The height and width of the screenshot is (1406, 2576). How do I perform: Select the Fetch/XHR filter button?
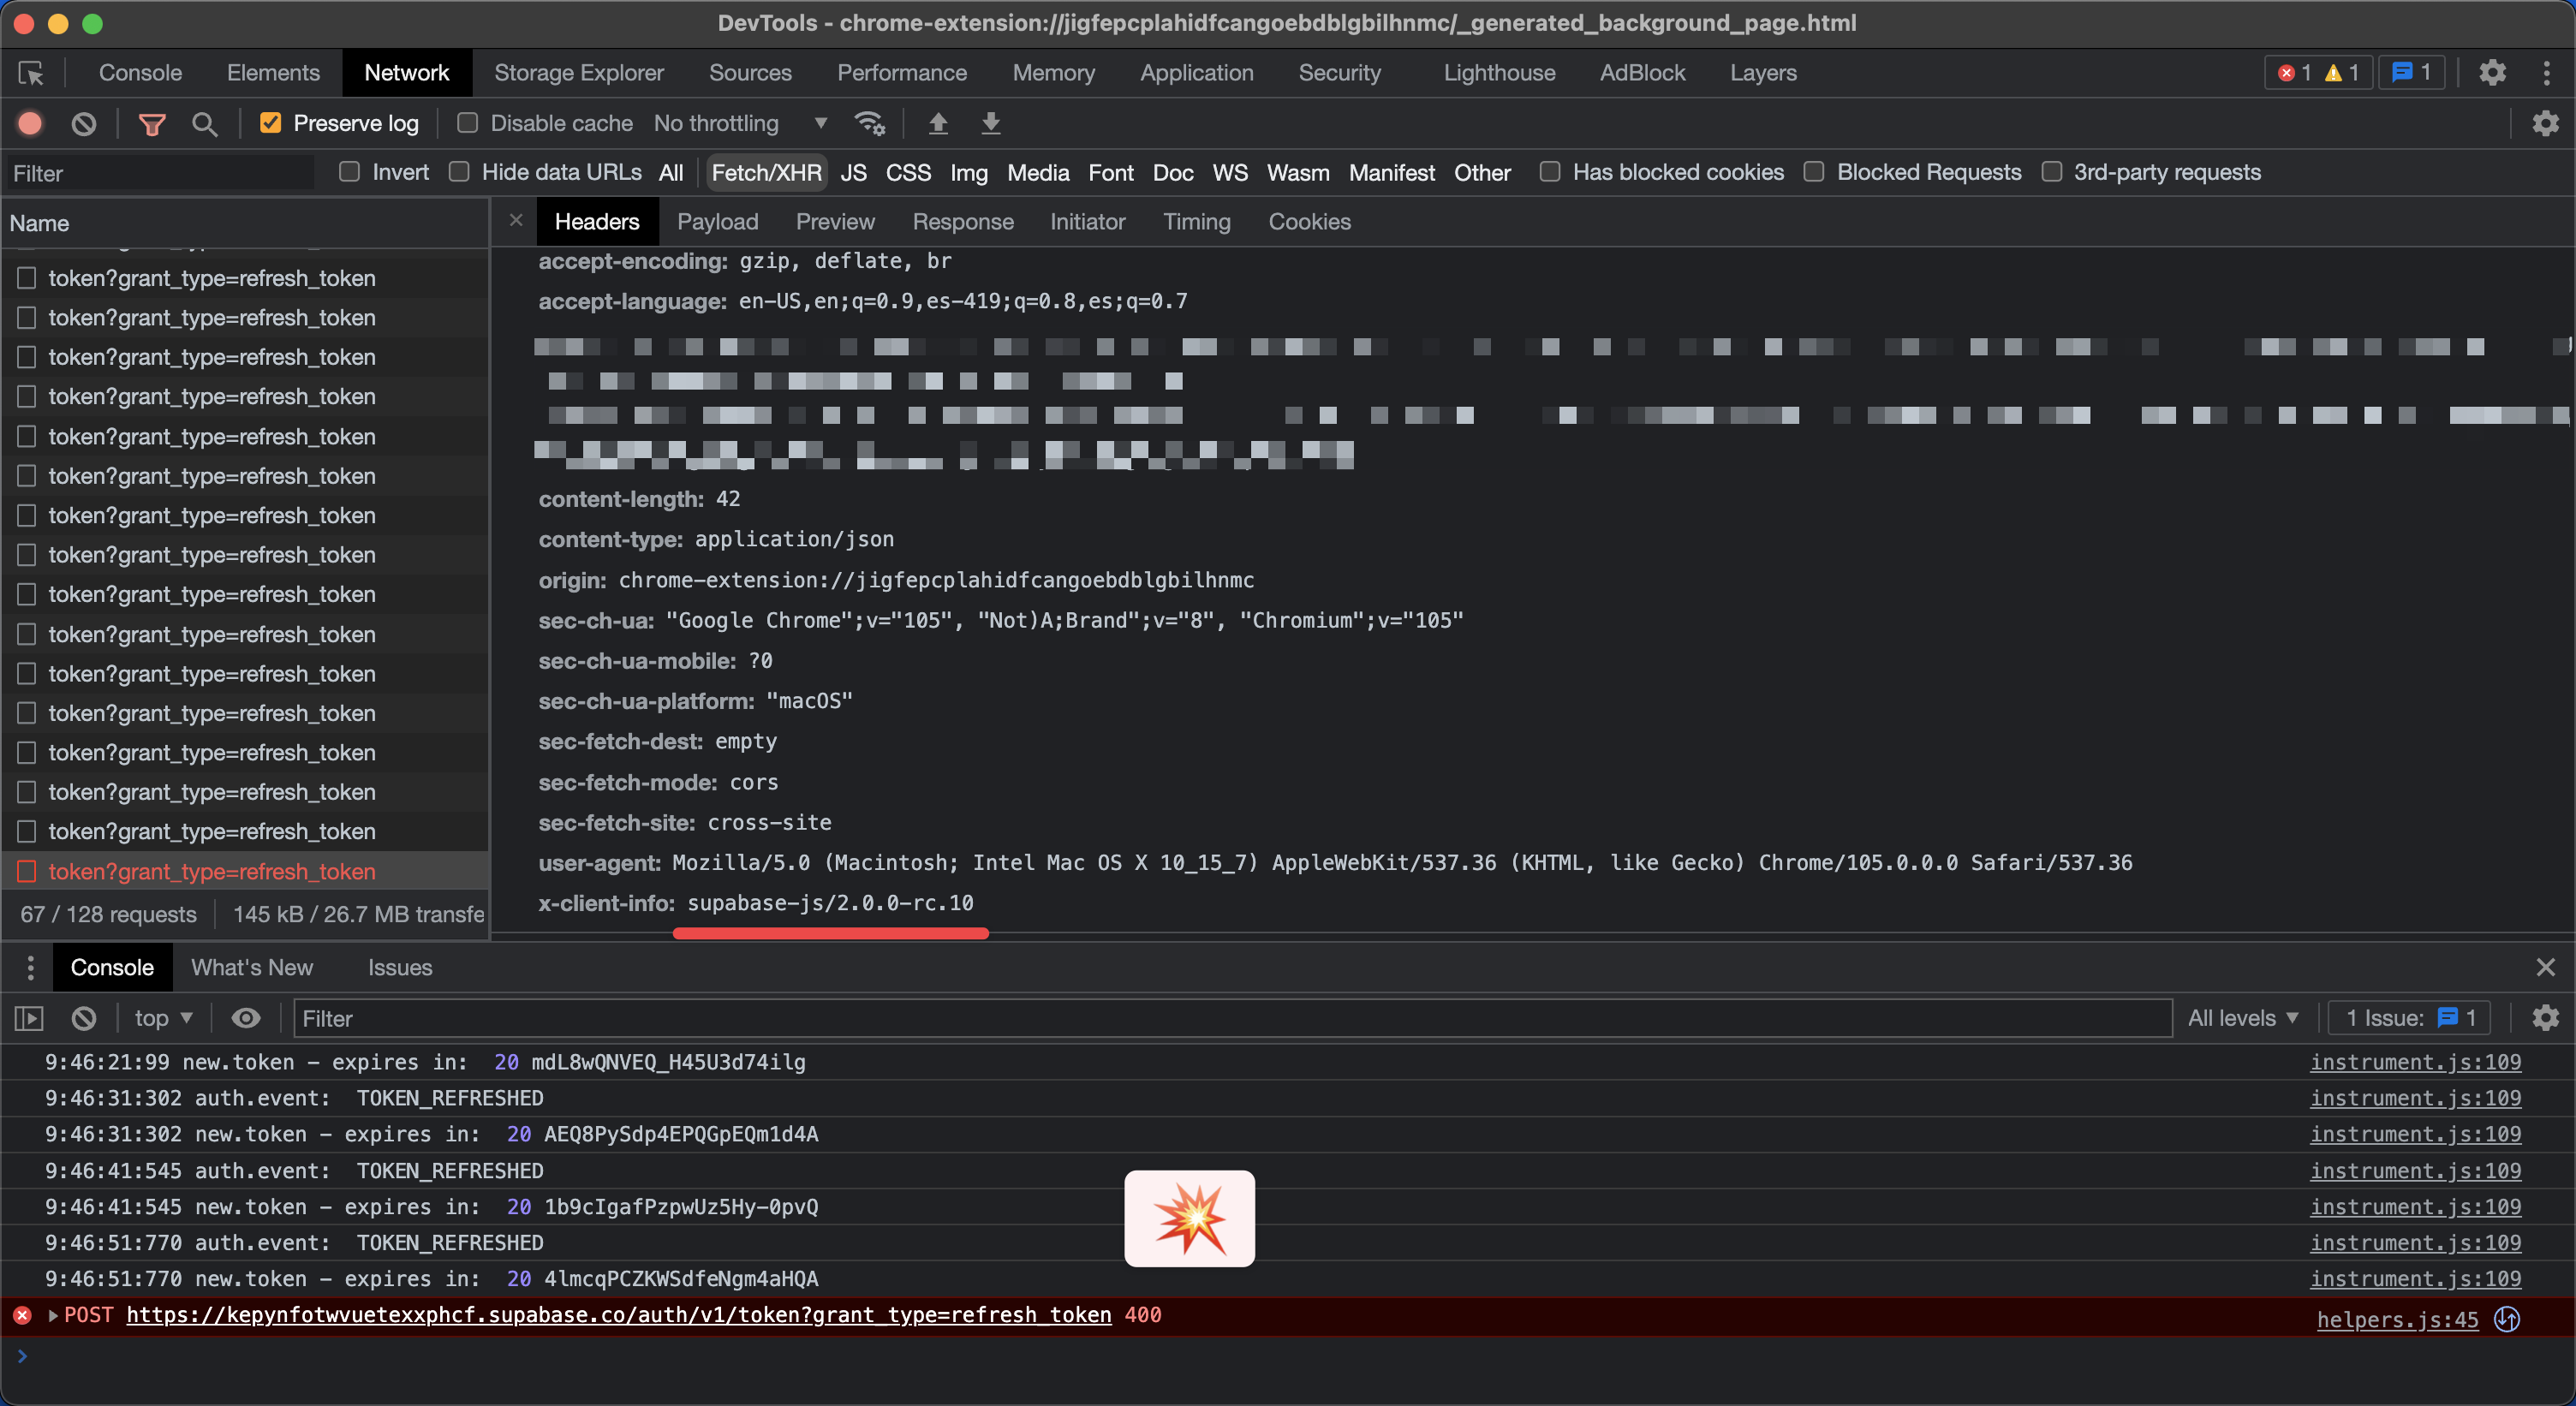(766, 172)
